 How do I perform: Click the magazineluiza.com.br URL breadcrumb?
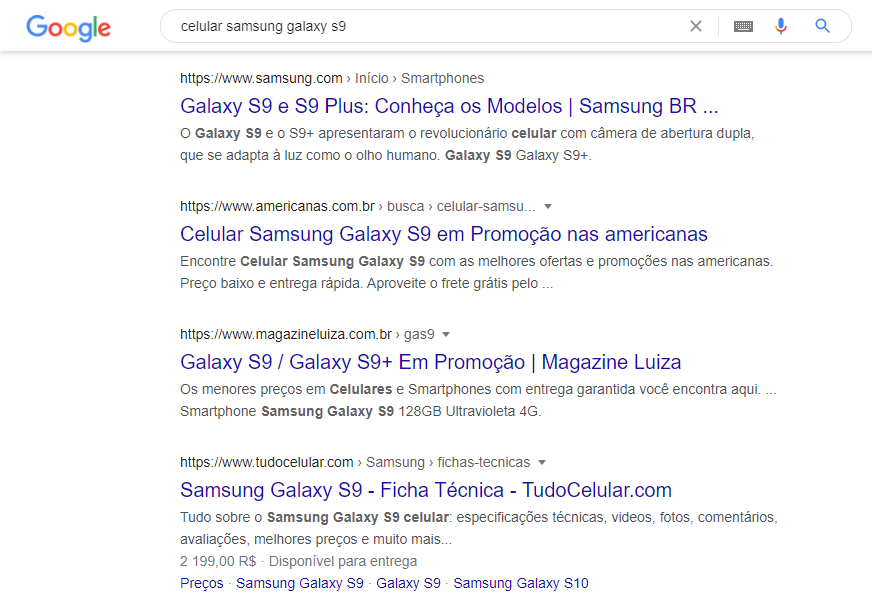[307, 334]
